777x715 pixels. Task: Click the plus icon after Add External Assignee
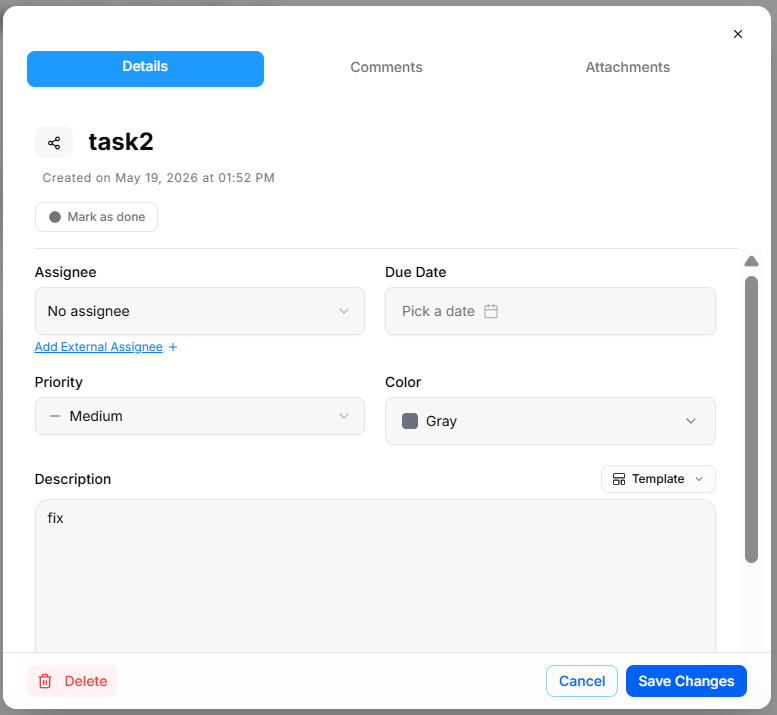click(173, 347)
